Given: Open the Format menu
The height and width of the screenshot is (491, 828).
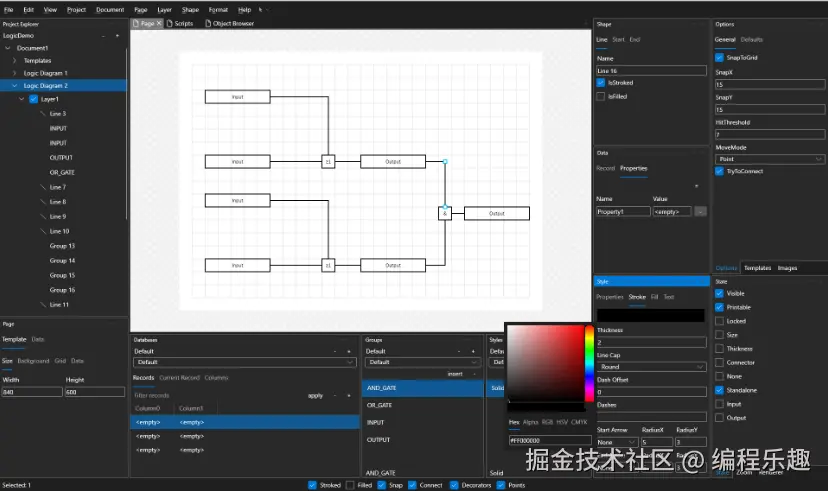Looking at the screenshot, I should point(218,10).
